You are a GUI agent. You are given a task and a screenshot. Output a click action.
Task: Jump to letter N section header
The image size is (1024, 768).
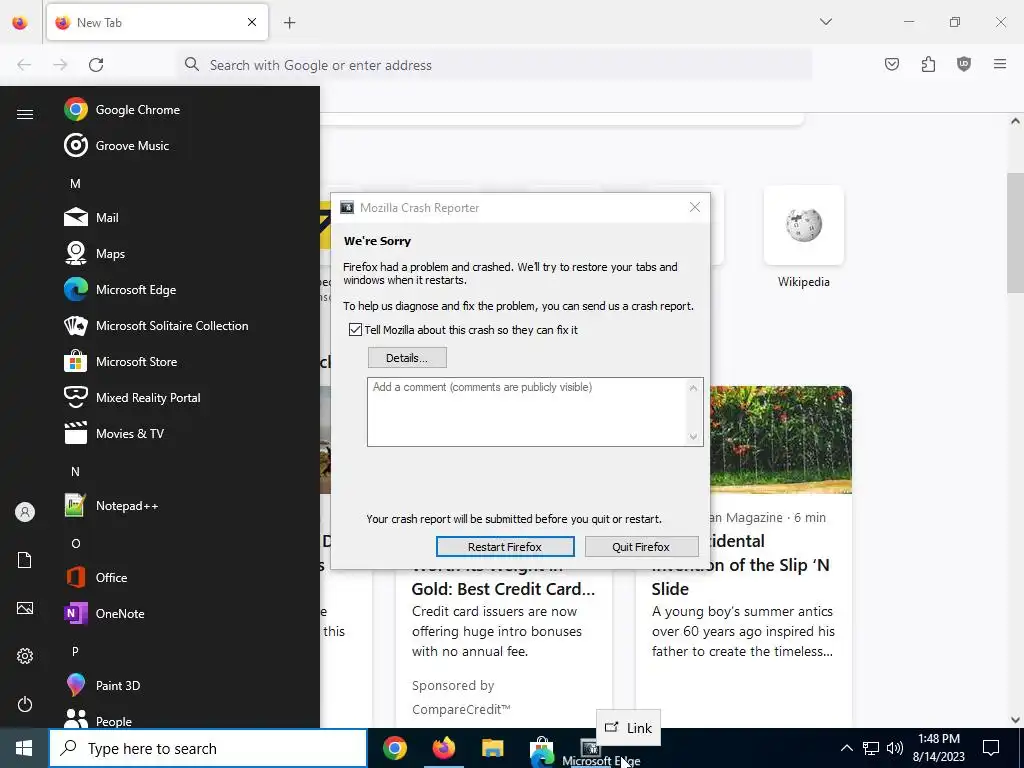(x=75, y=472)
